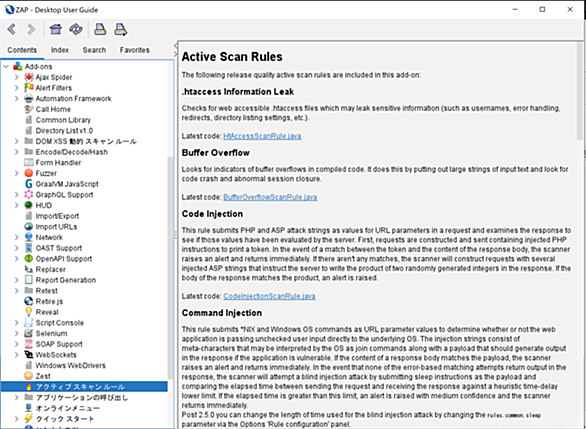Expand the GraphQL Support node
586x429 pixels.
click(x=16, y=195)
